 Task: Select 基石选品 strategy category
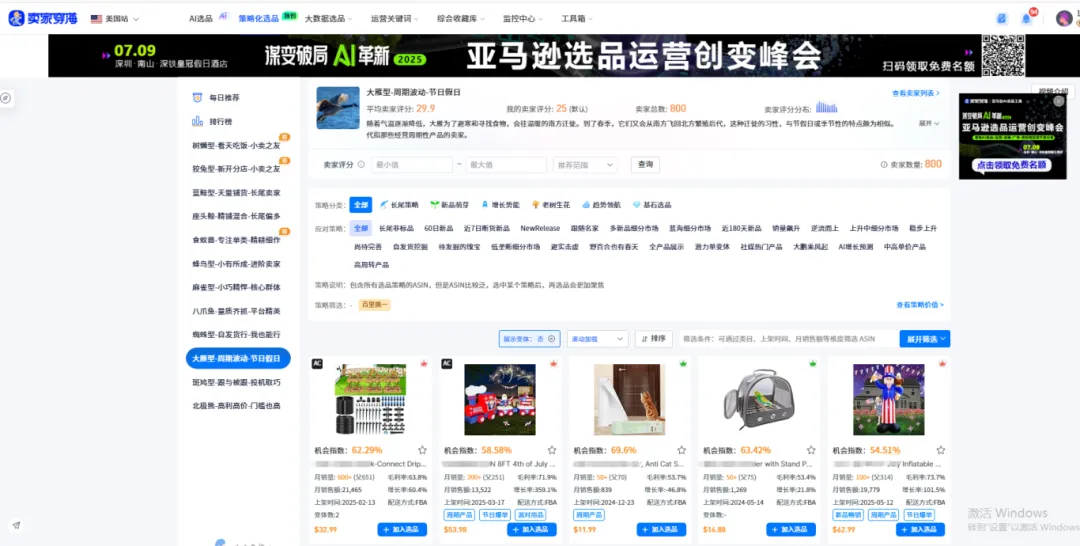[652, 204]
